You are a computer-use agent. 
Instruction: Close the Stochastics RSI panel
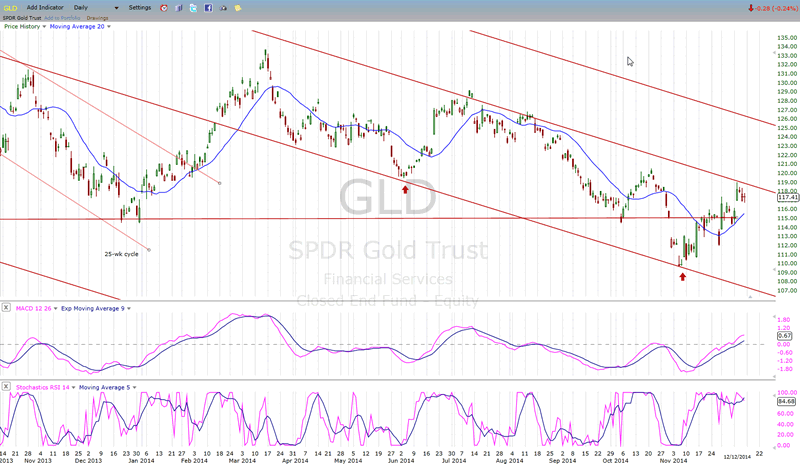(7, 385)
